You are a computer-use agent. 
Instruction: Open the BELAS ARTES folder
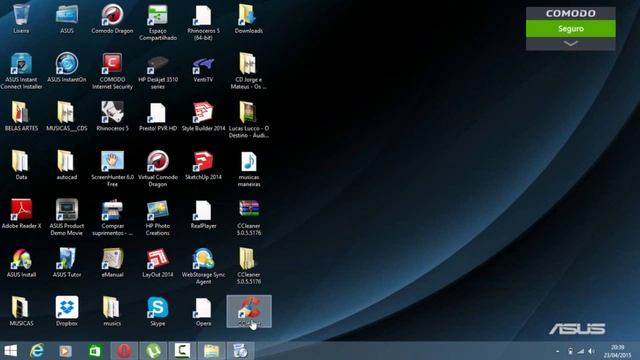21,116
